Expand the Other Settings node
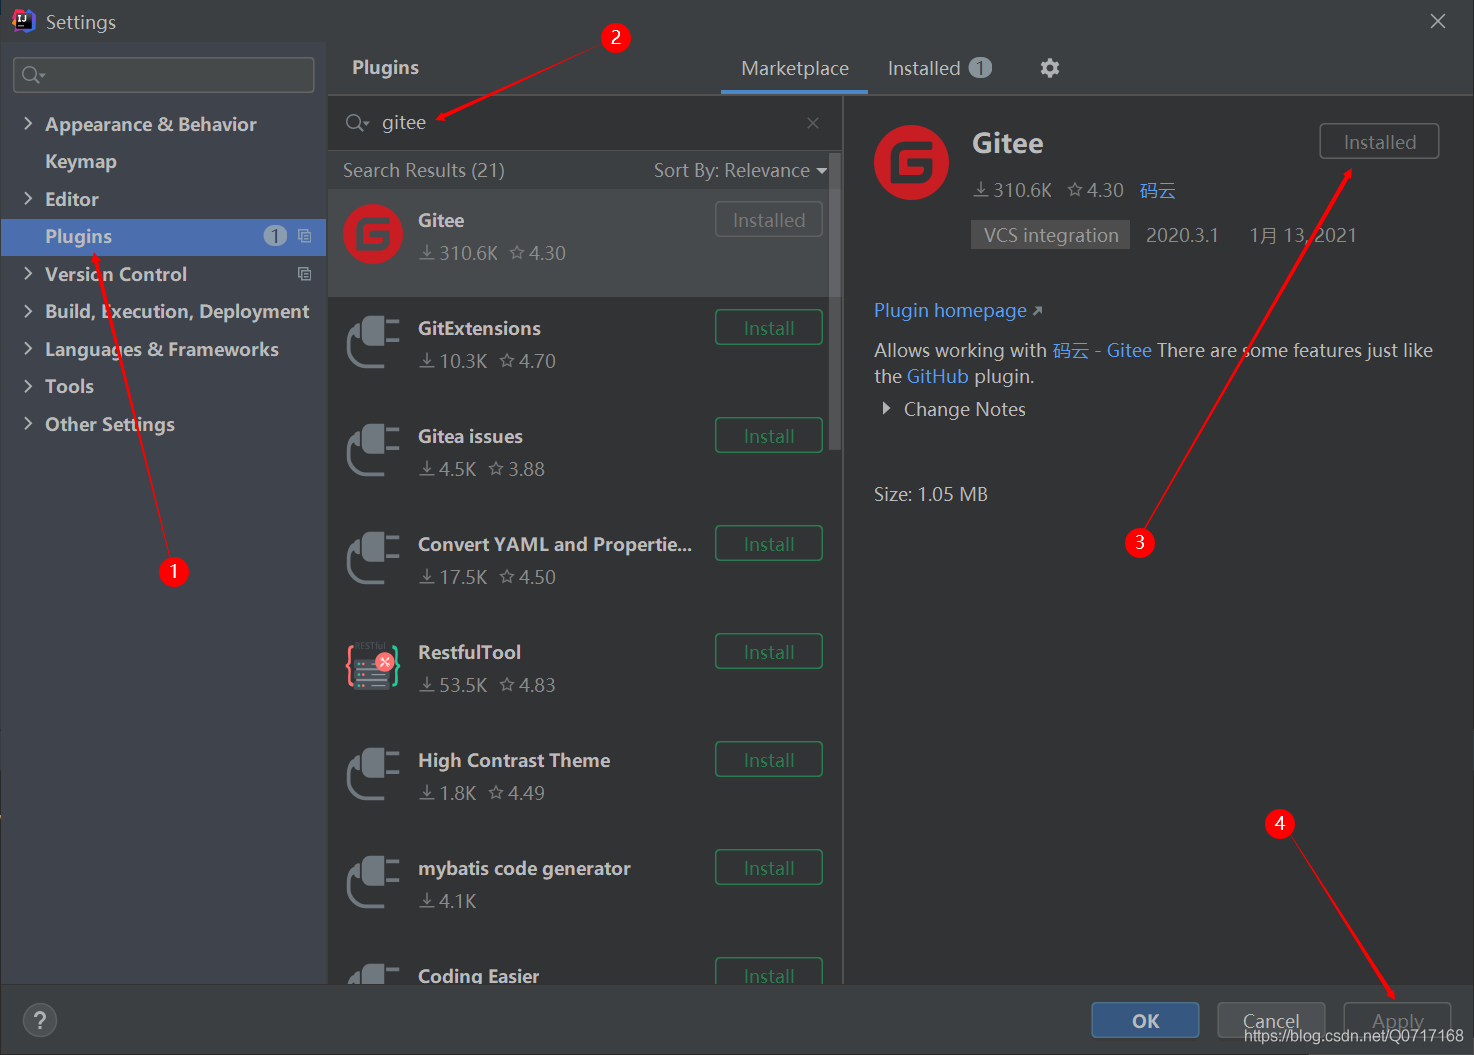 28,423
